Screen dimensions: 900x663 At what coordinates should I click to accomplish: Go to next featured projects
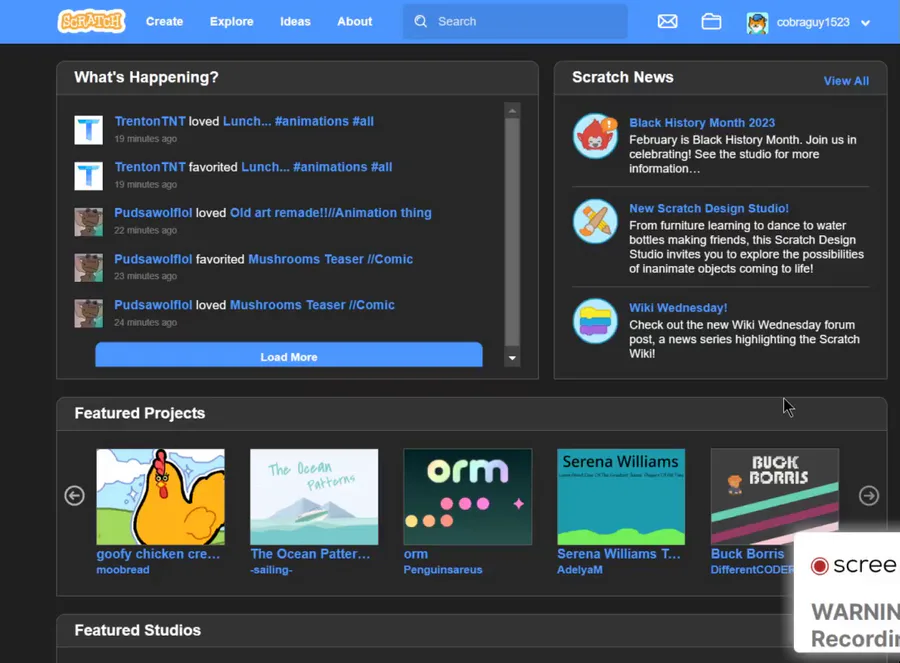868,495
